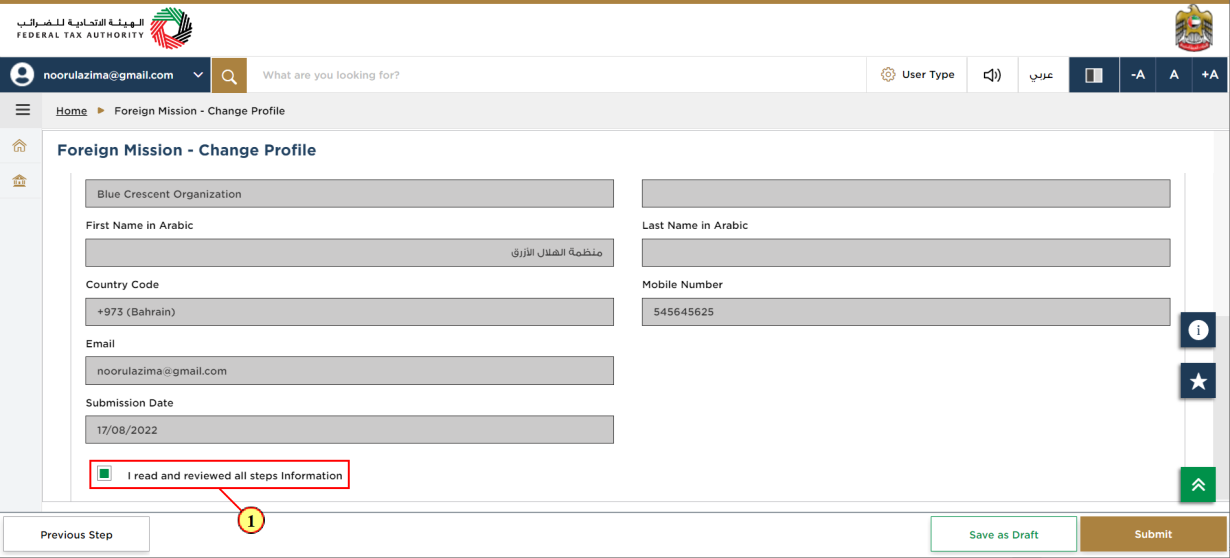1230x558 pixels.
Task: Go back with Previous Step button
Action: point(76,534)
